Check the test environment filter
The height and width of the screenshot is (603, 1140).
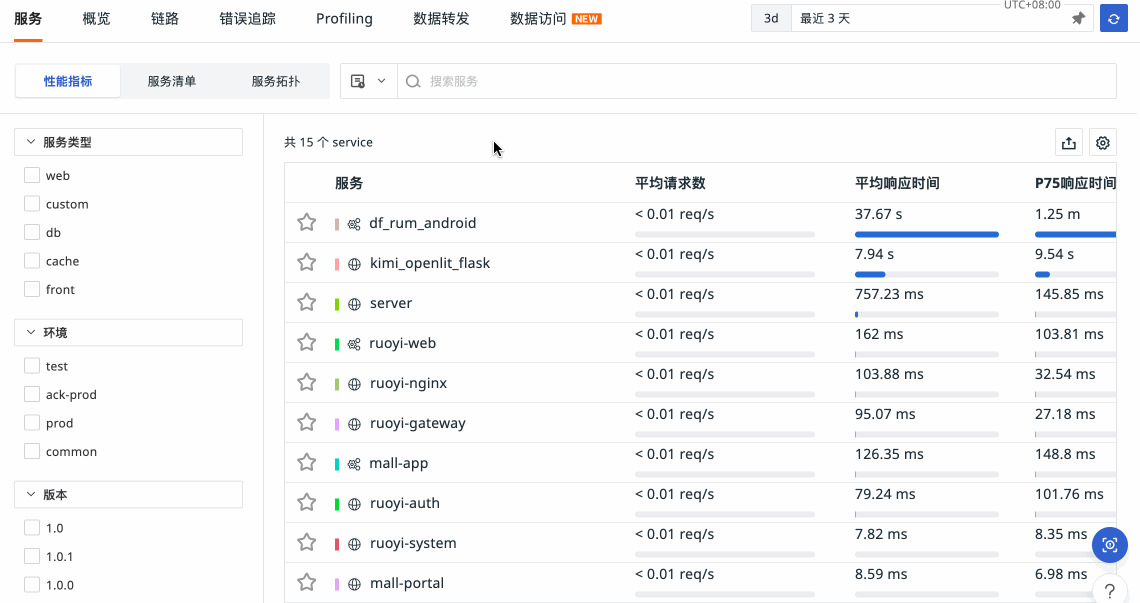point(32,365)
